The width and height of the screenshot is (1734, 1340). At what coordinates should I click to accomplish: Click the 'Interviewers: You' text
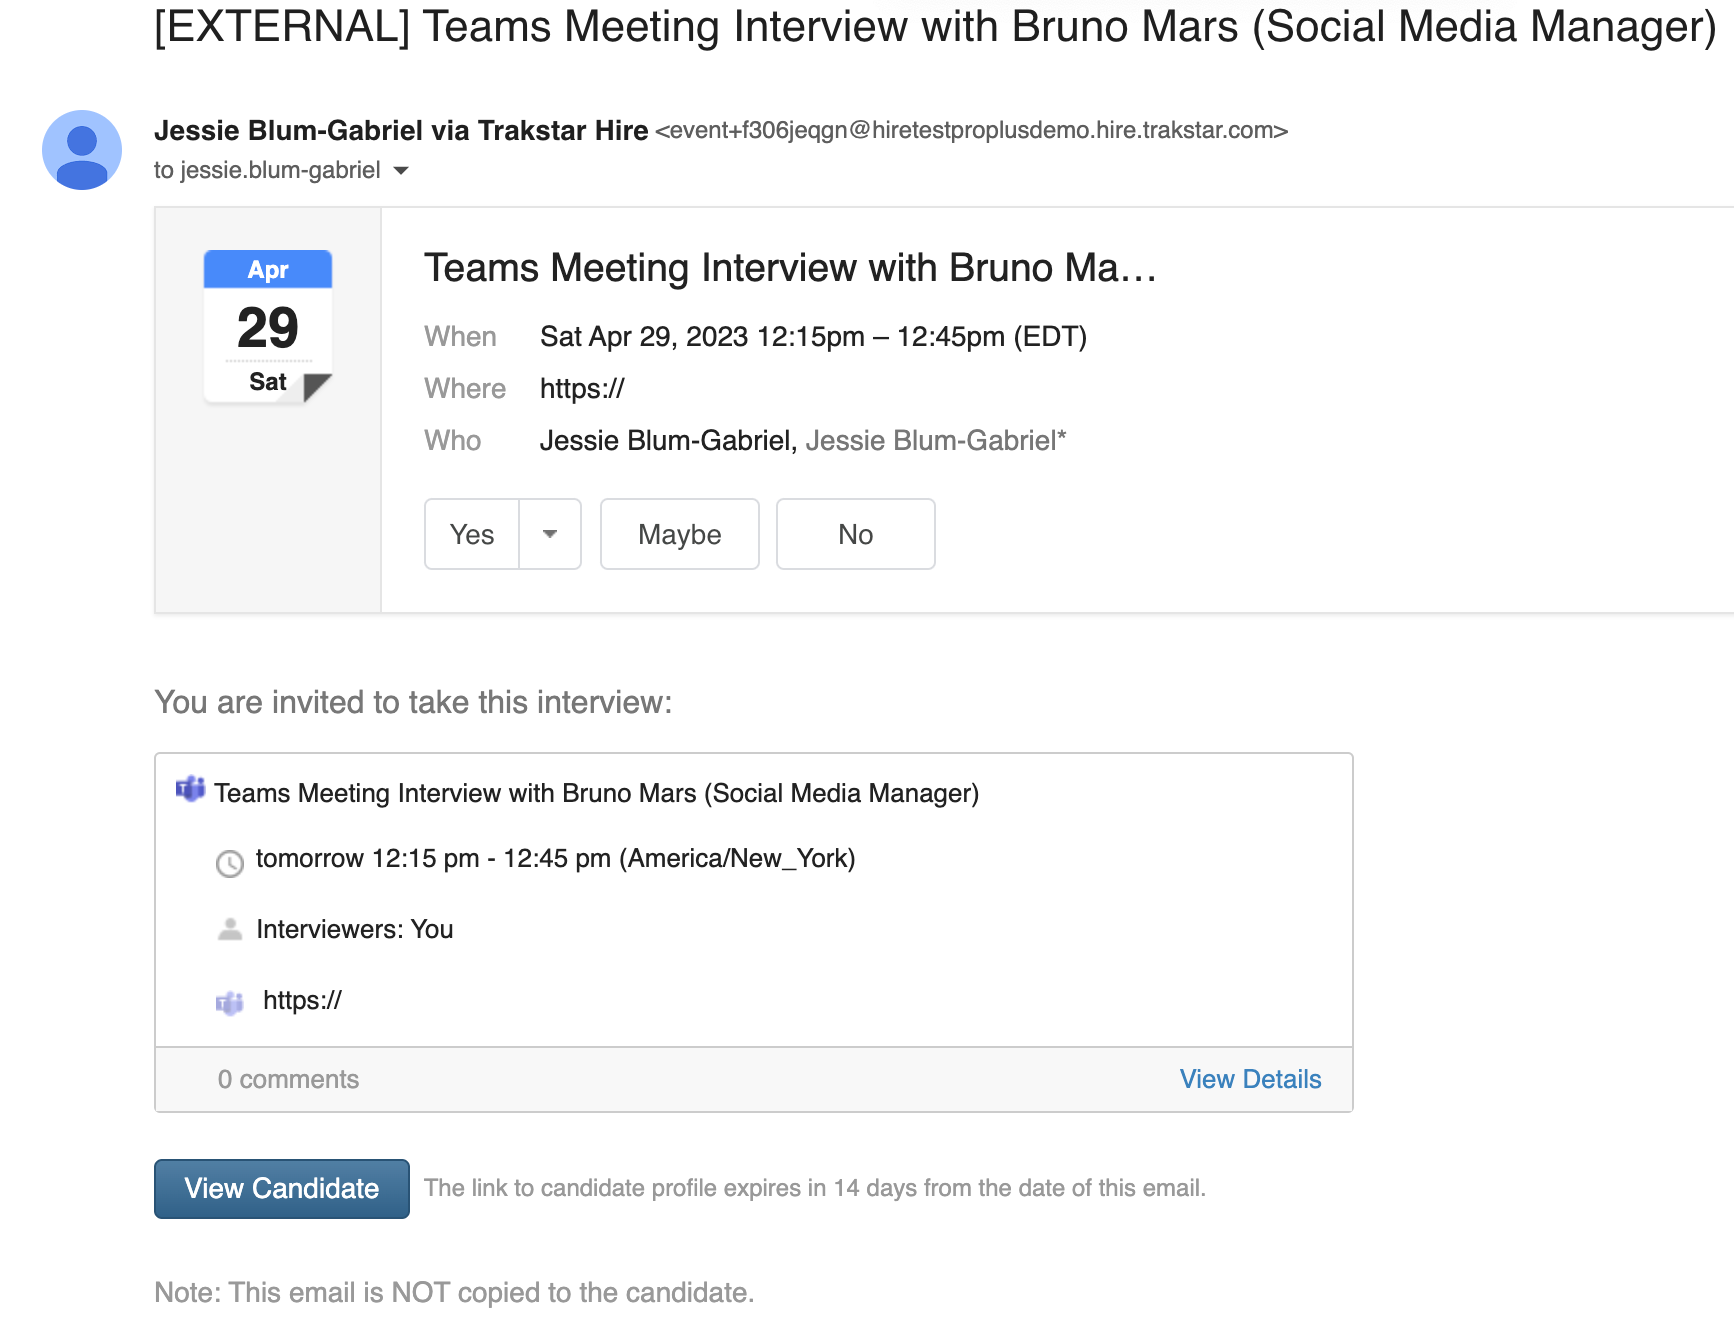[x=355, y=929]
